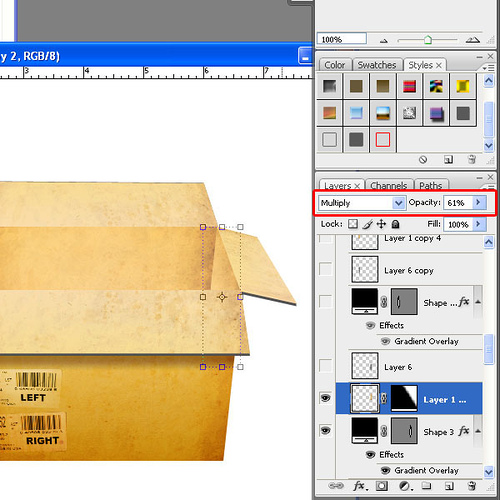Collapse the Shape 3 effects list
The width and height of the screenshot is (500, 500).
pos(478,431)
